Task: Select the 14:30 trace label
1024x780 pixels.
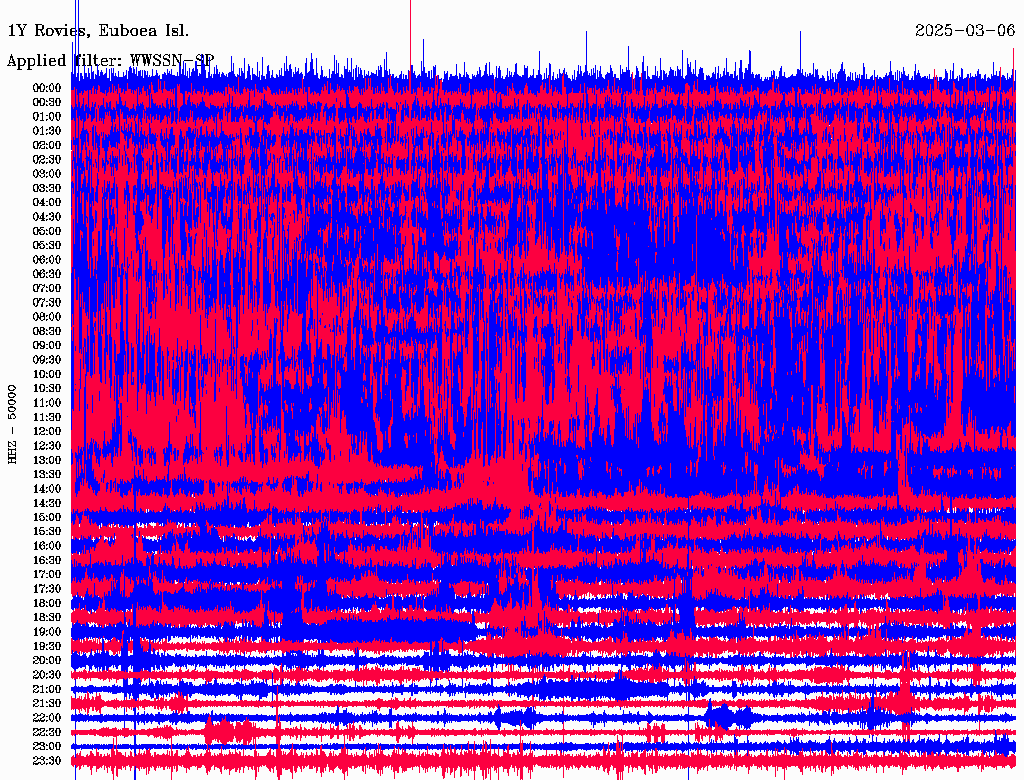Action: click(x=47, y=503)
